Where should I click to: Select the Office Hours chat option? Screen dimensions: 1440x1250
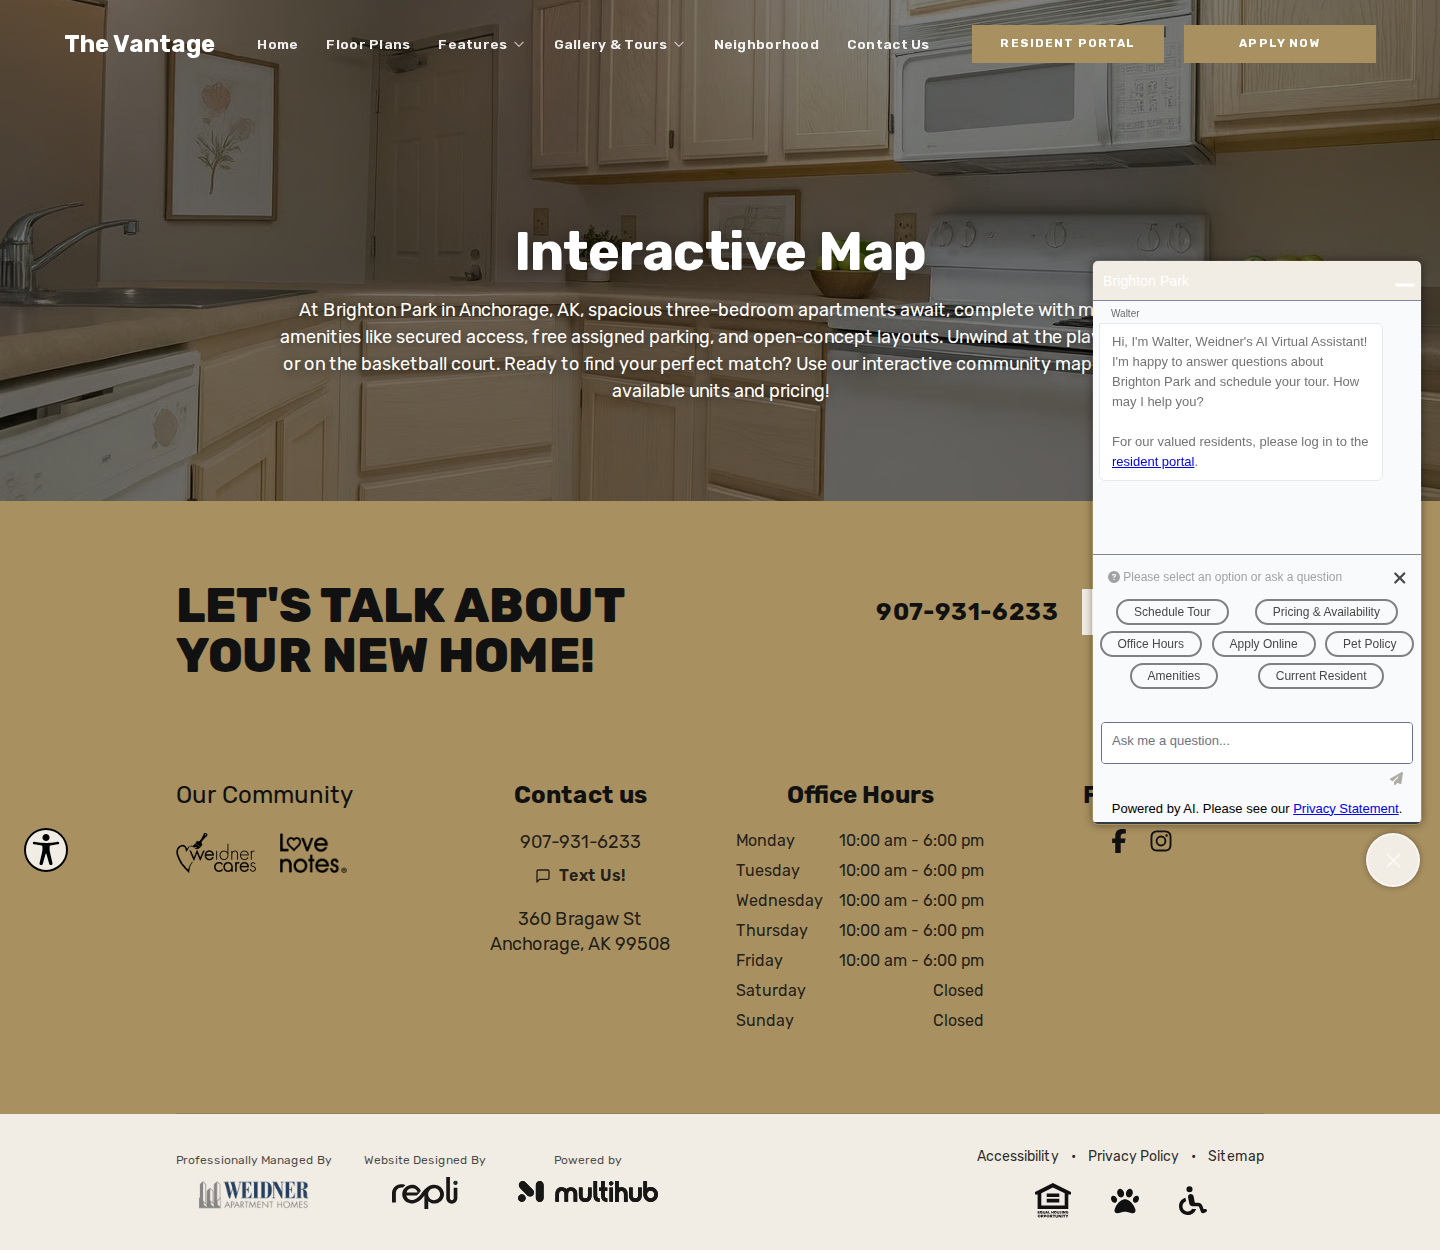(1151, 644)
